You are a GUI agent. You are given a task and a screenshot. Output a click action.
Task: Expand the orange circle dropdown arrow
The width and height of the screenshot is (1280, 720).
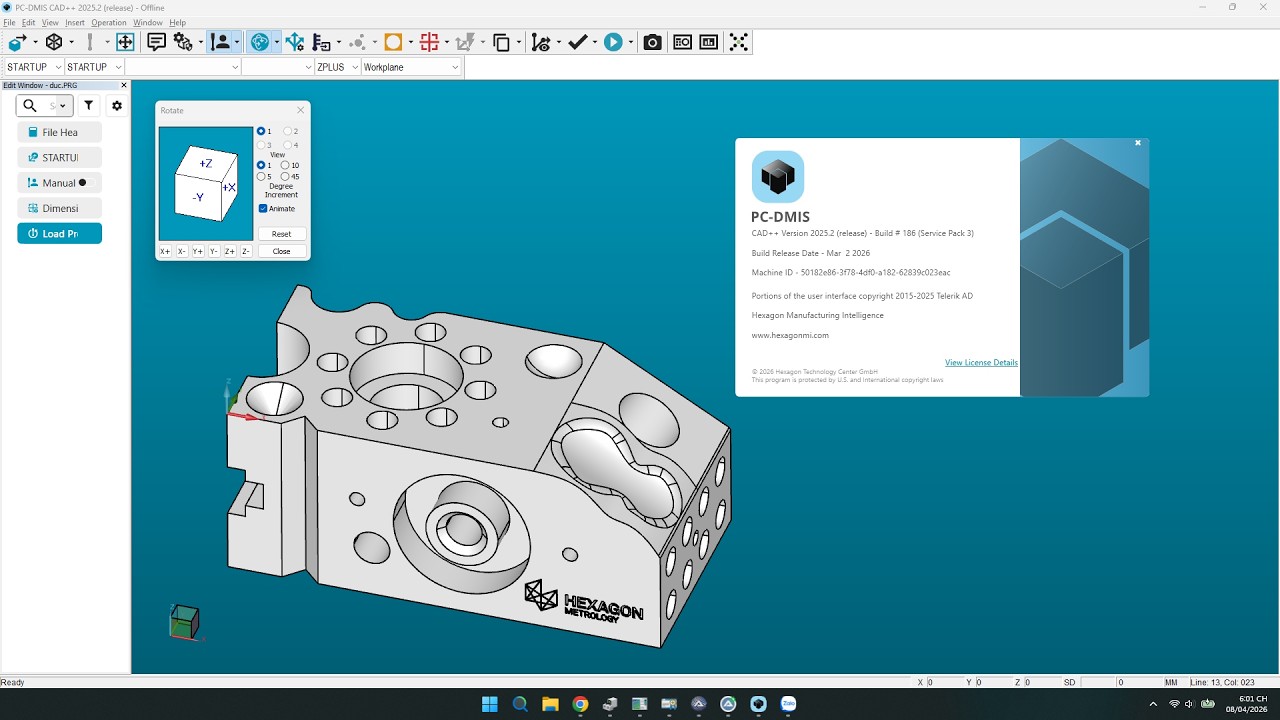pos(411,42)
